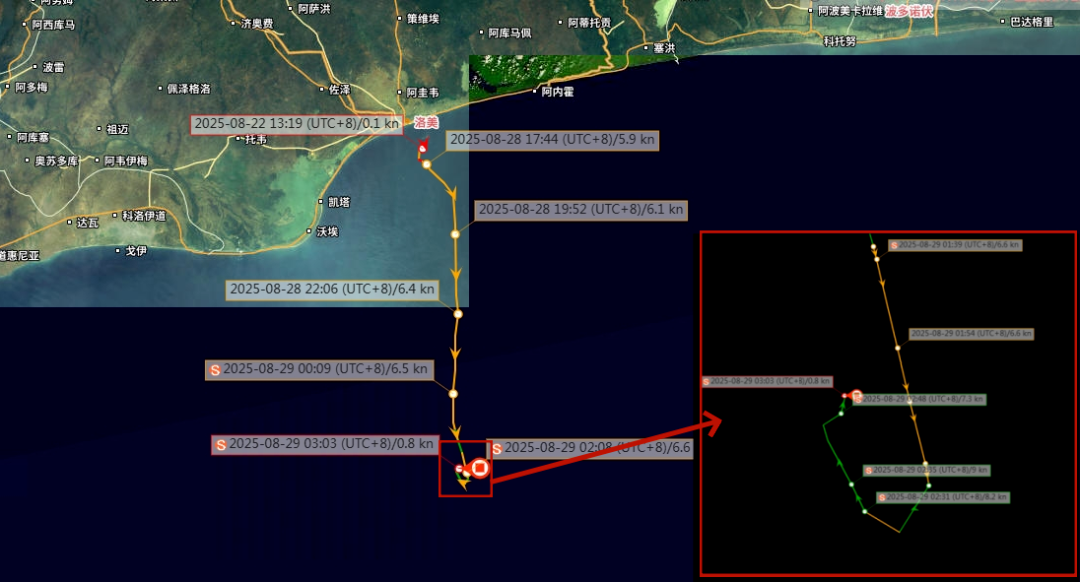Click inset label 2025-08-29 03:03 /0.8 kn
1080x582 pixels.
click(767, 382)
